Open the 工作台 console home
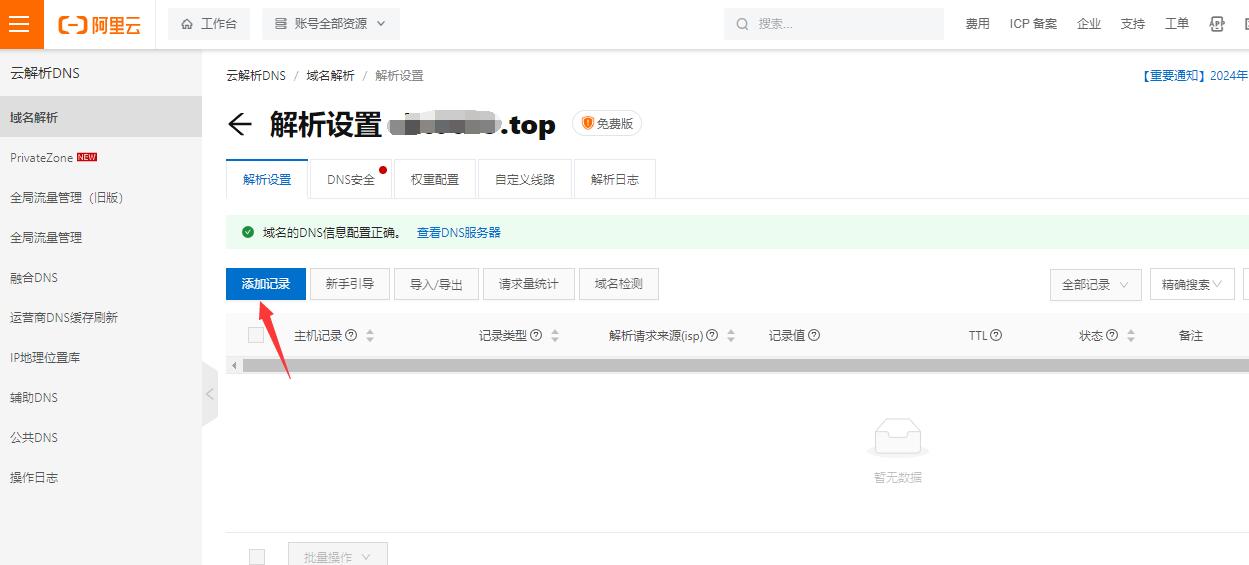The image size is (1249, 565). (x=209, y=24)
